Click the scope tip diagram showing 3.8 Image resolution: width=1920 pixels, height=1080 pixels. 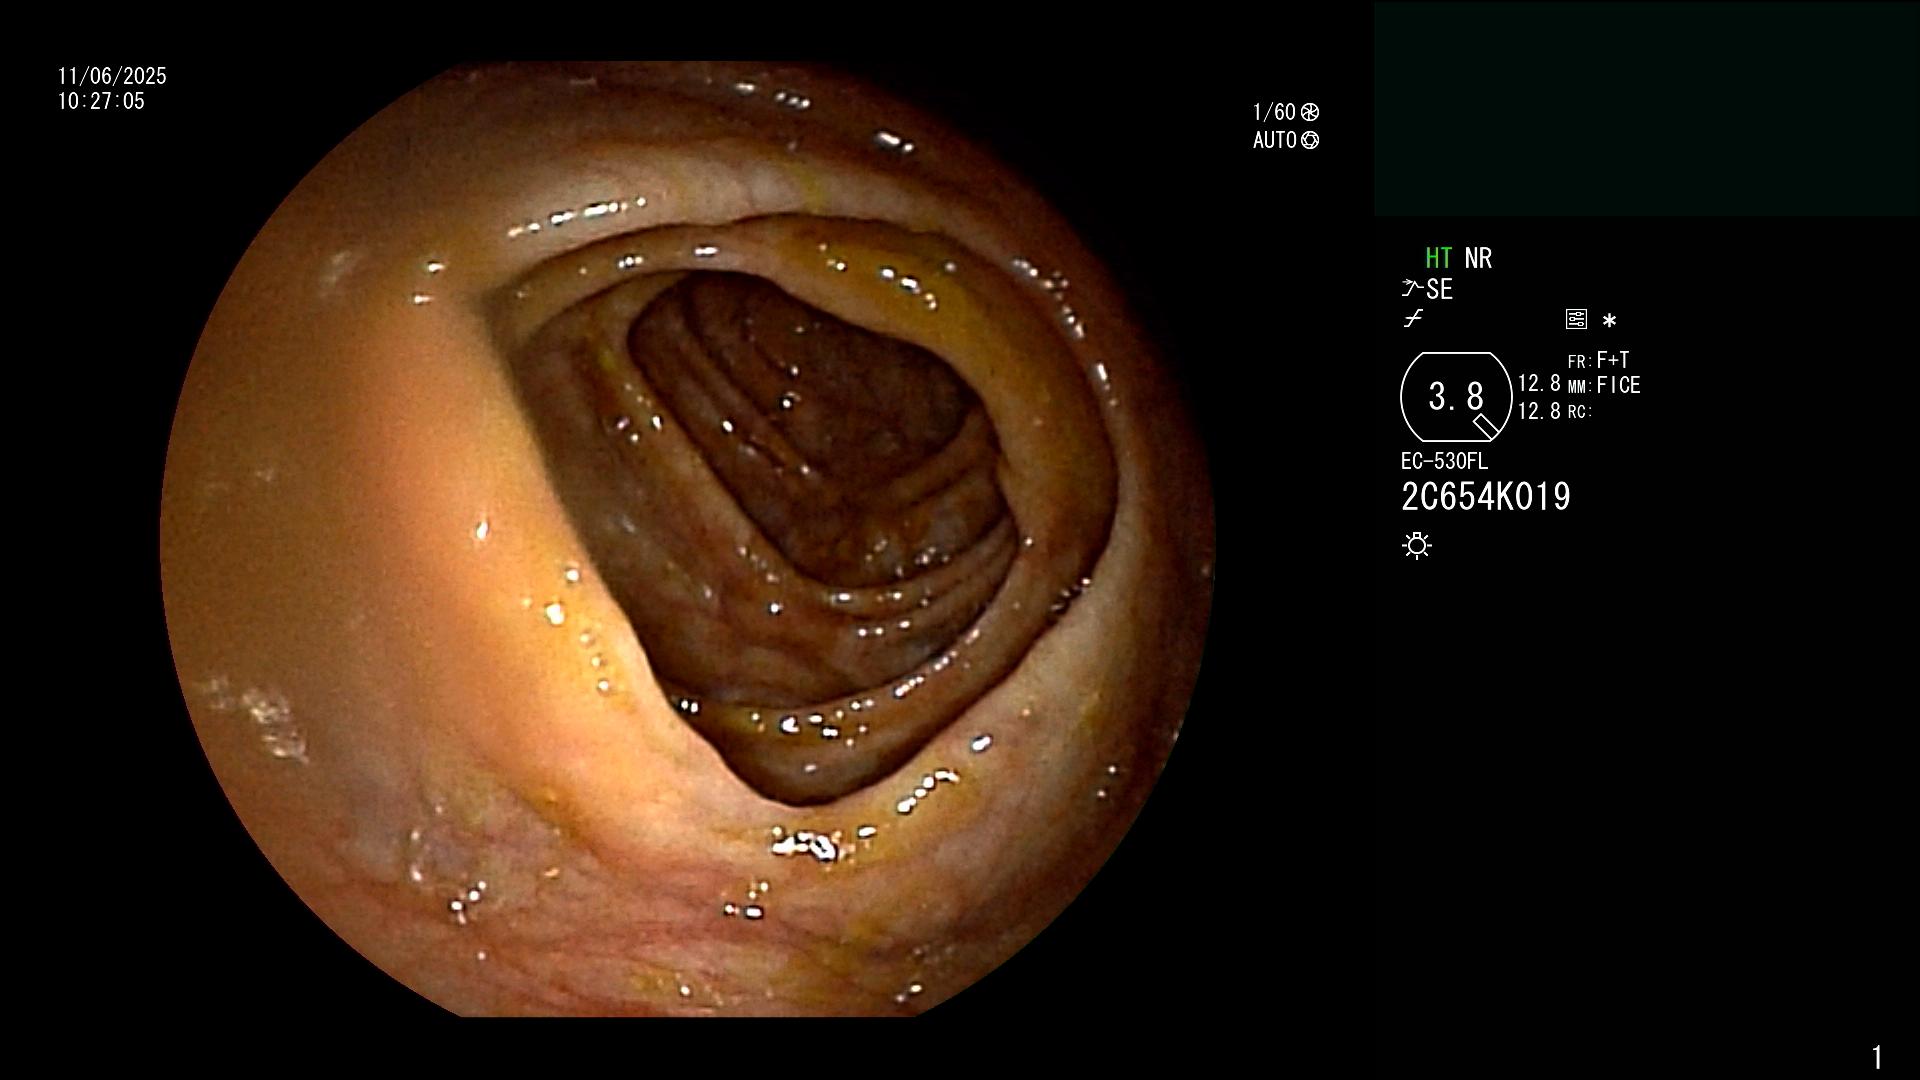pos(1456,397)
